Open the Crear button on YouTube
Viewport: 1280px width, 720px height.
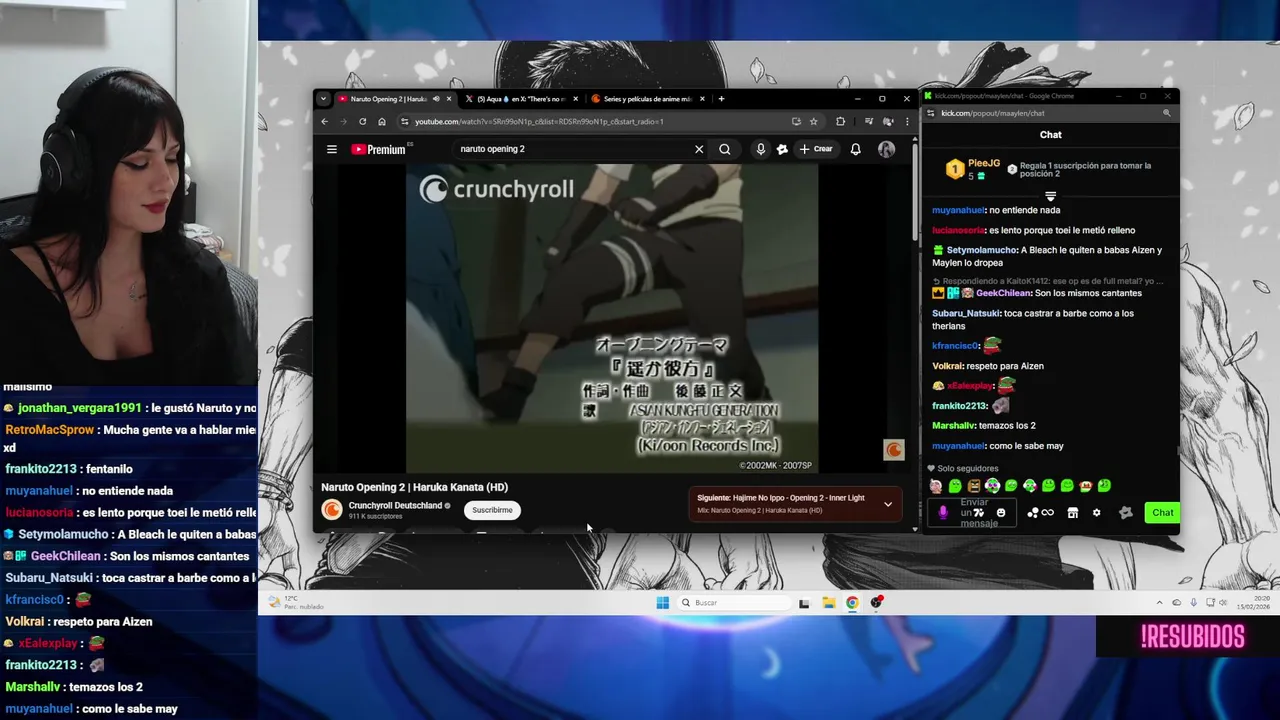[816, 149]
